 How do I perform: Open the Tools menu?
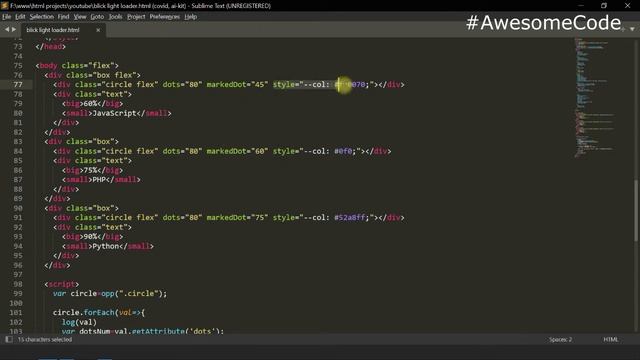(x=116, y=17)
